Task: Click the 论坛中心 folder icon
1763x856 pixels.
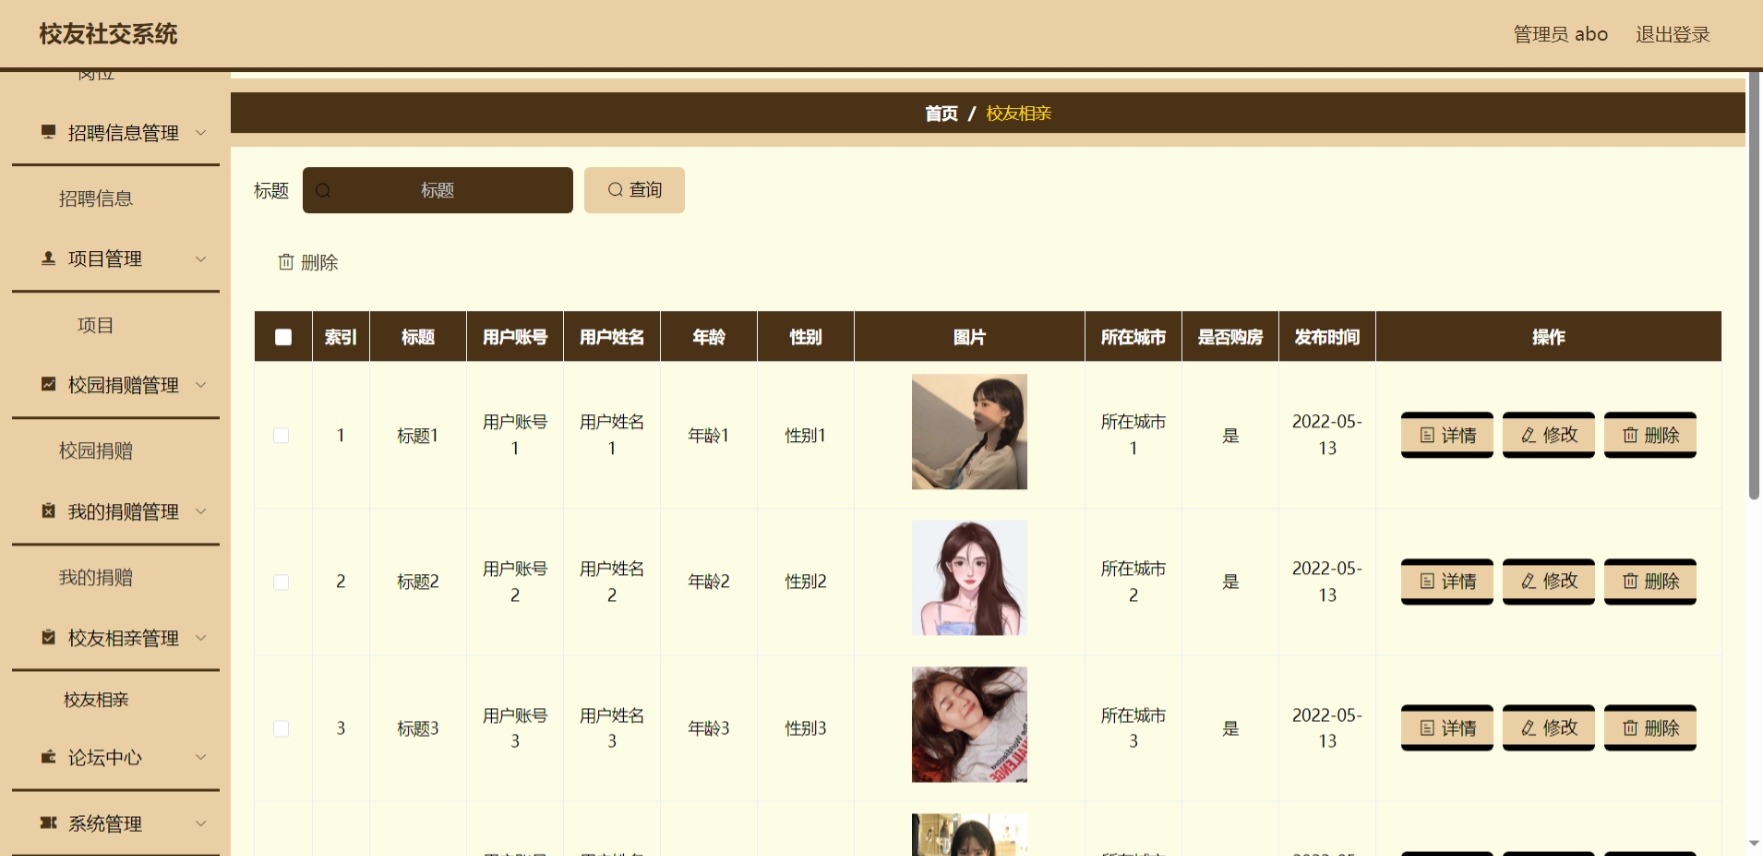Action: 48,757
